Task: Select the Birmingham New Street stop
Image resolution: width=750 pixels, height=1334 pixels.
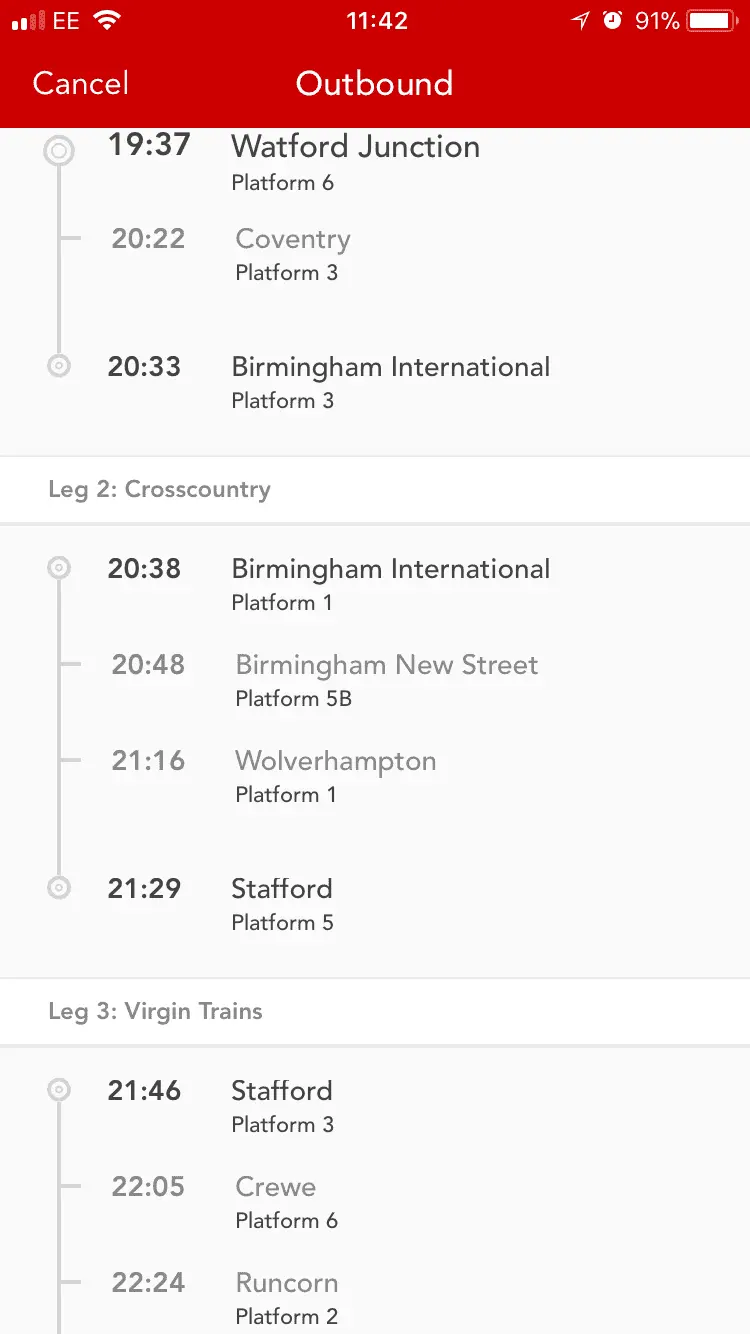Action: [x=386, y=666]
